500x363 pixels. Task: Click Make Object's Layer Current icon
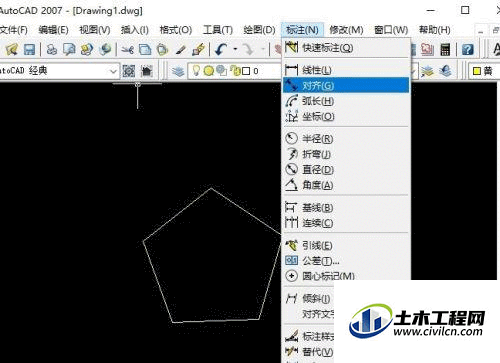[x=428, y=71]
